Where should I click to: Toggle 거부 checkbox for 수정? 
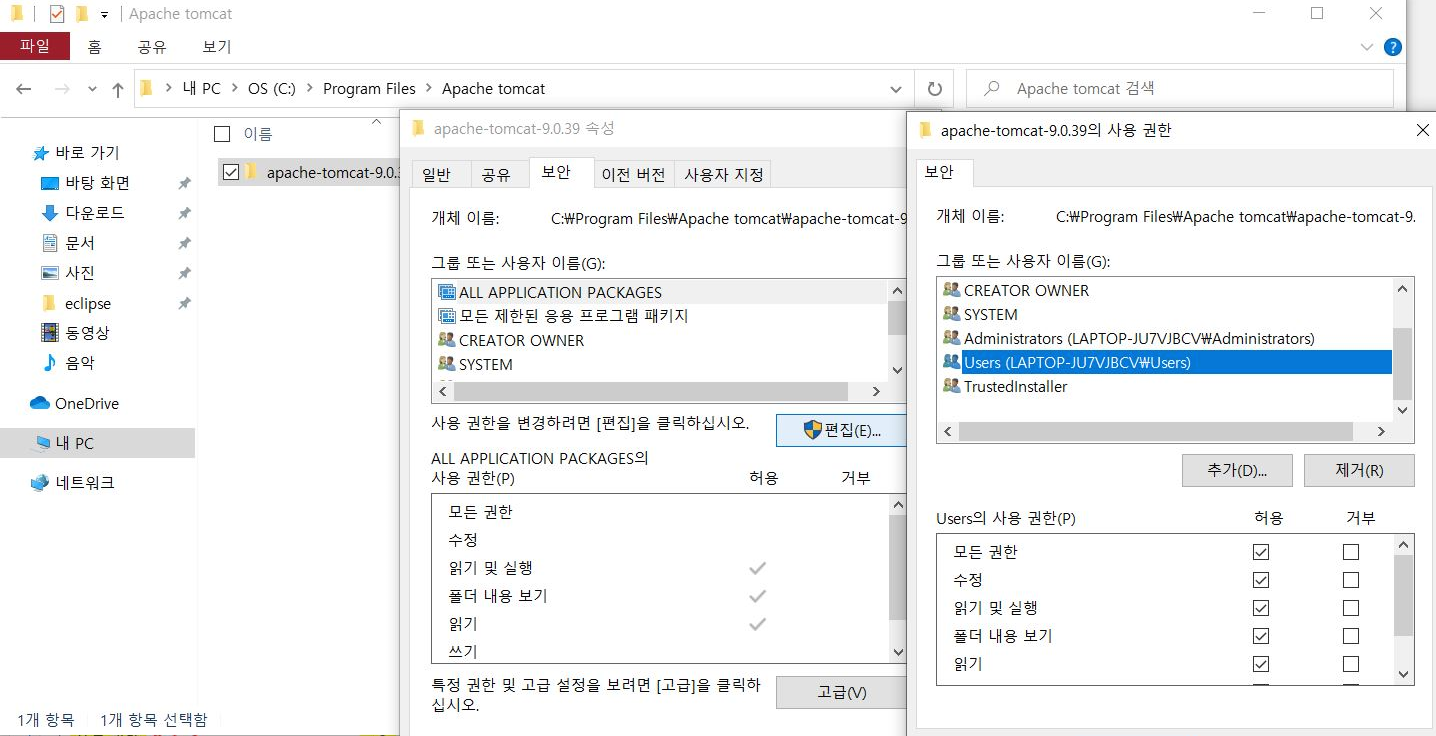click(x=1351, y=580)
